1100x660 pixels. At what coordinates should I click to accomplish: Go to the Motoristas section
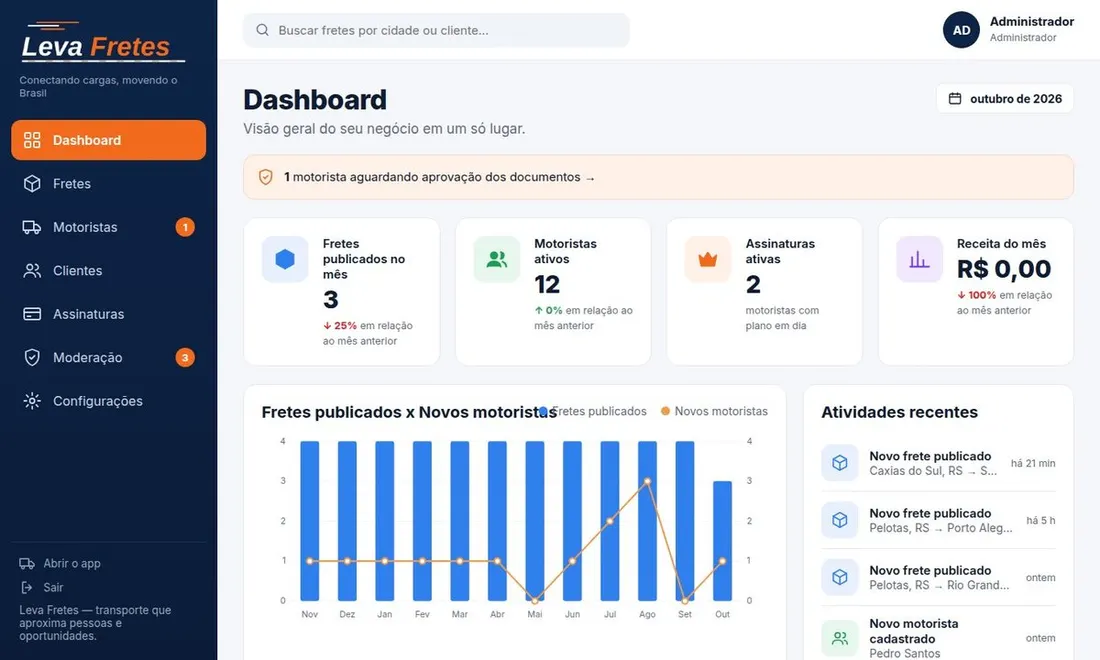[x=109, y=227]
